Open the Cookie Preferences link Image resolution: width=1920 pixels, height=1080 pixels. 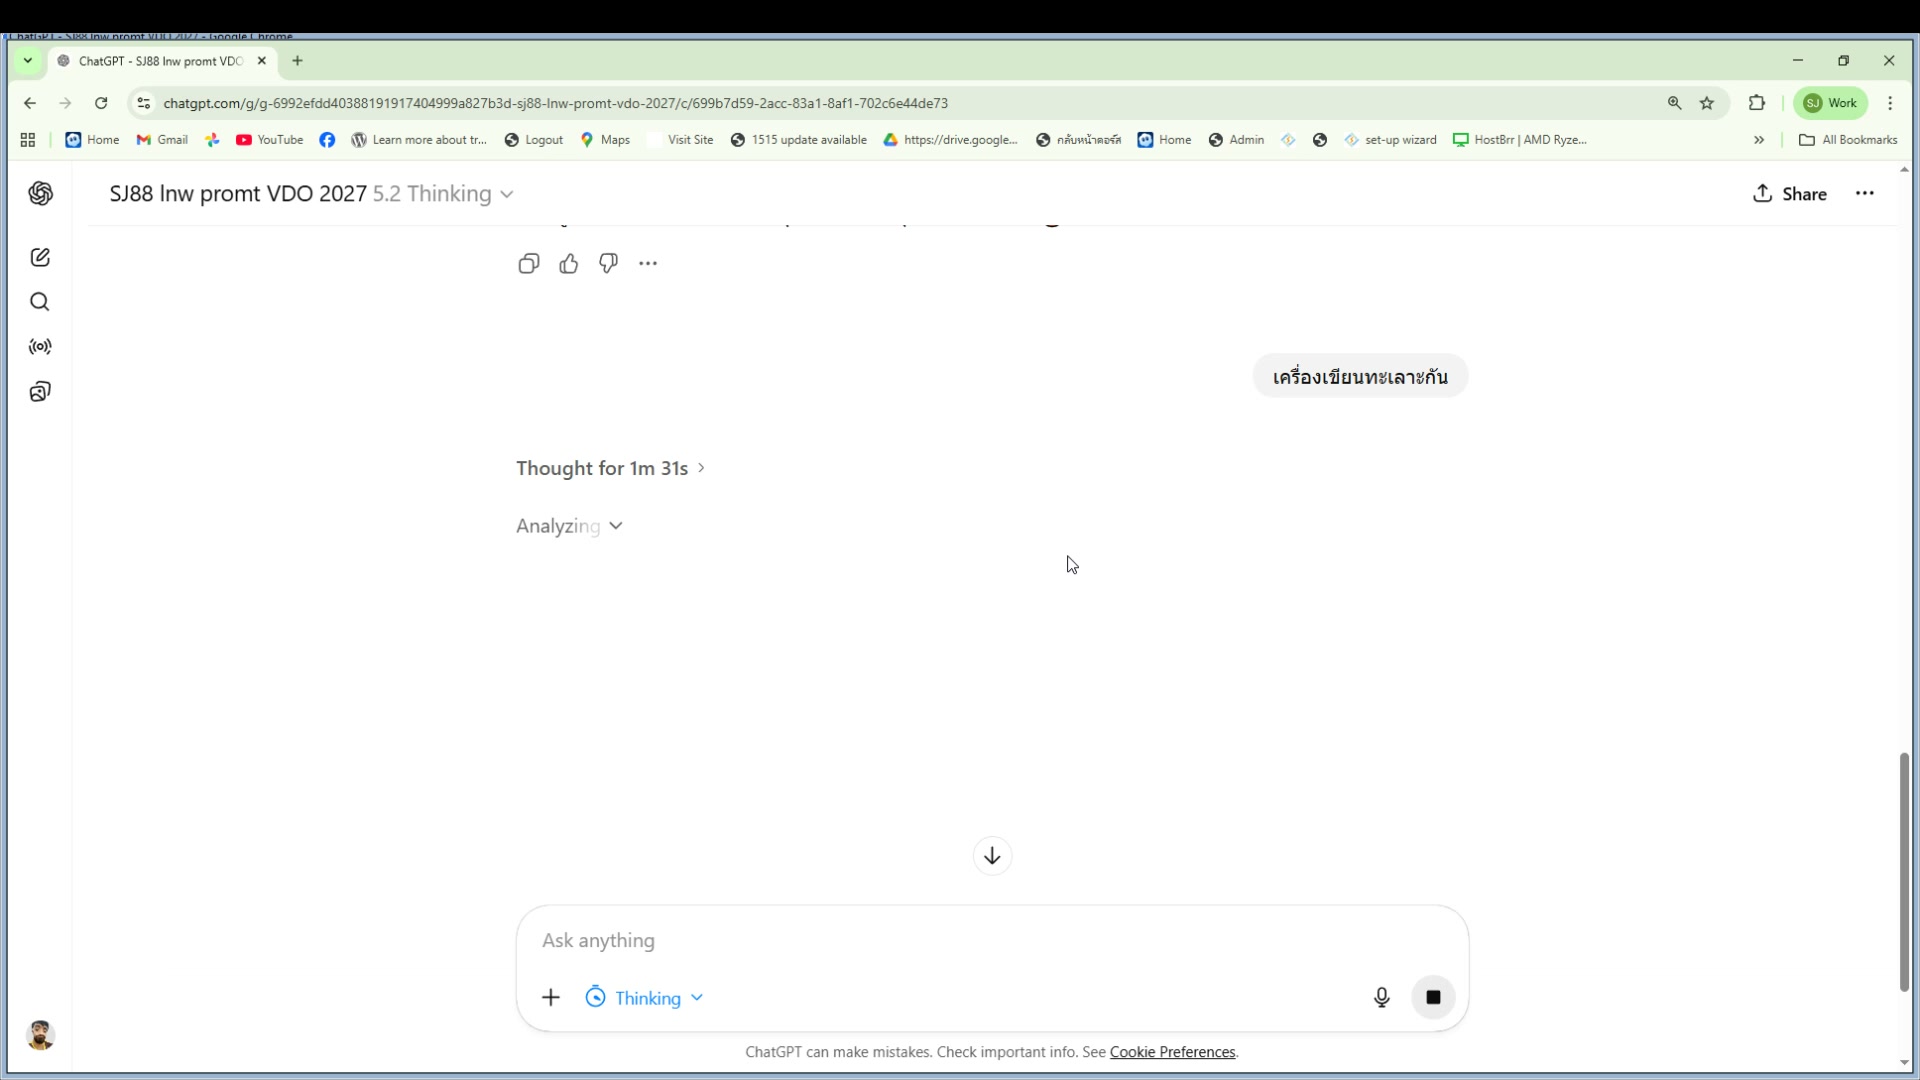click(x=1172, y=1052)
